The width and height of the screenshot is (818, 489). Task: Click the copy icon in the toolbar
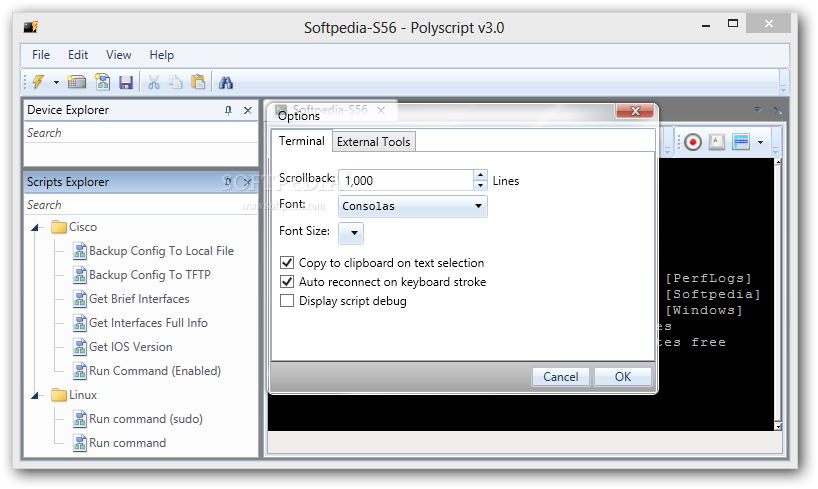[x=176, y=82]
